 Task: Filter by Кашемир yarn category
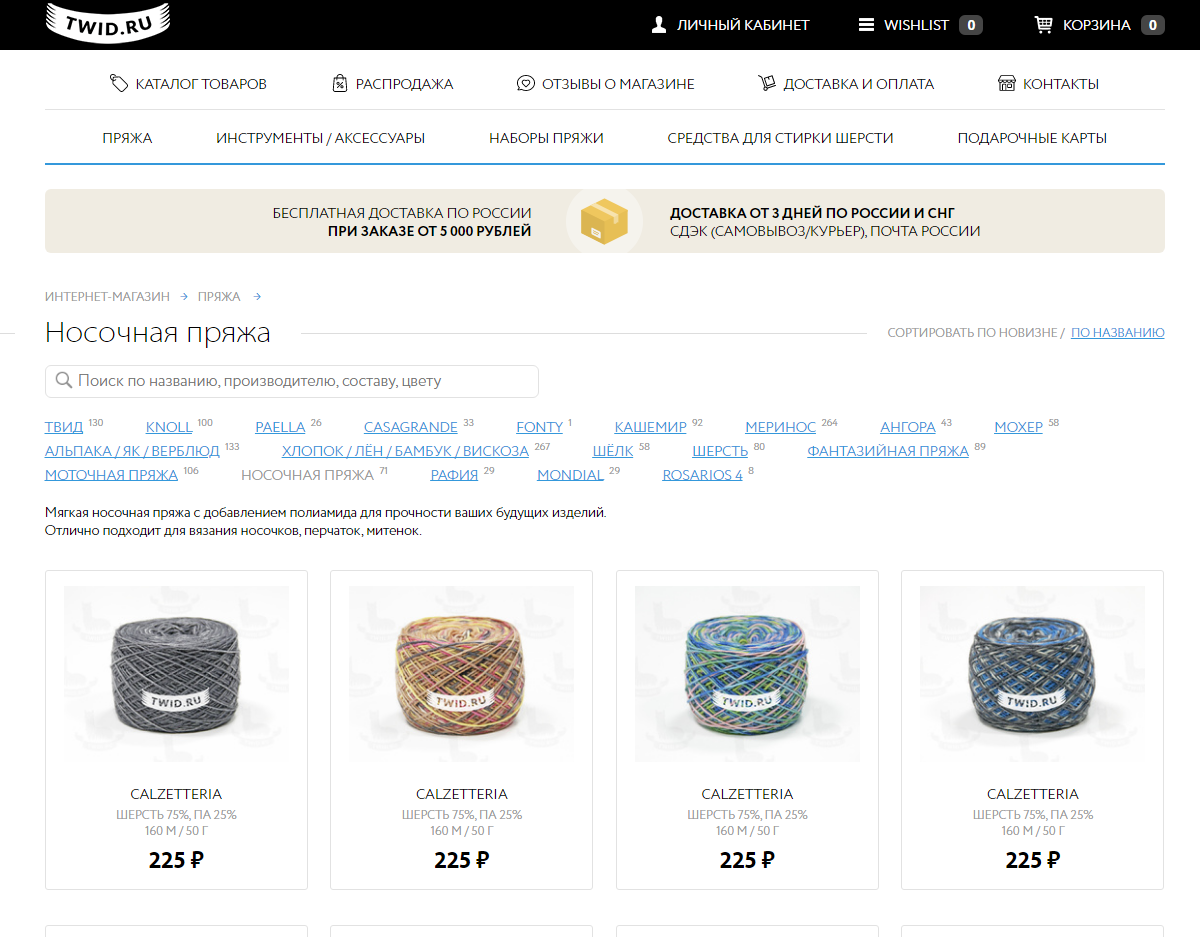click(x=650, y=427)
